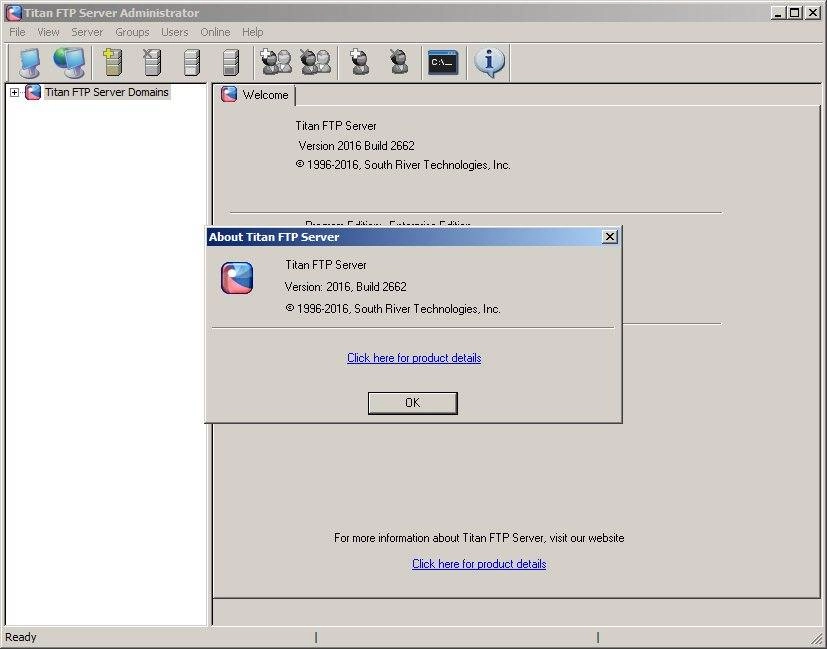Image resolution: width=827 pixels, height=649 pixels.
Task: Click the delete server icon with X
Action: pos(152,62)
